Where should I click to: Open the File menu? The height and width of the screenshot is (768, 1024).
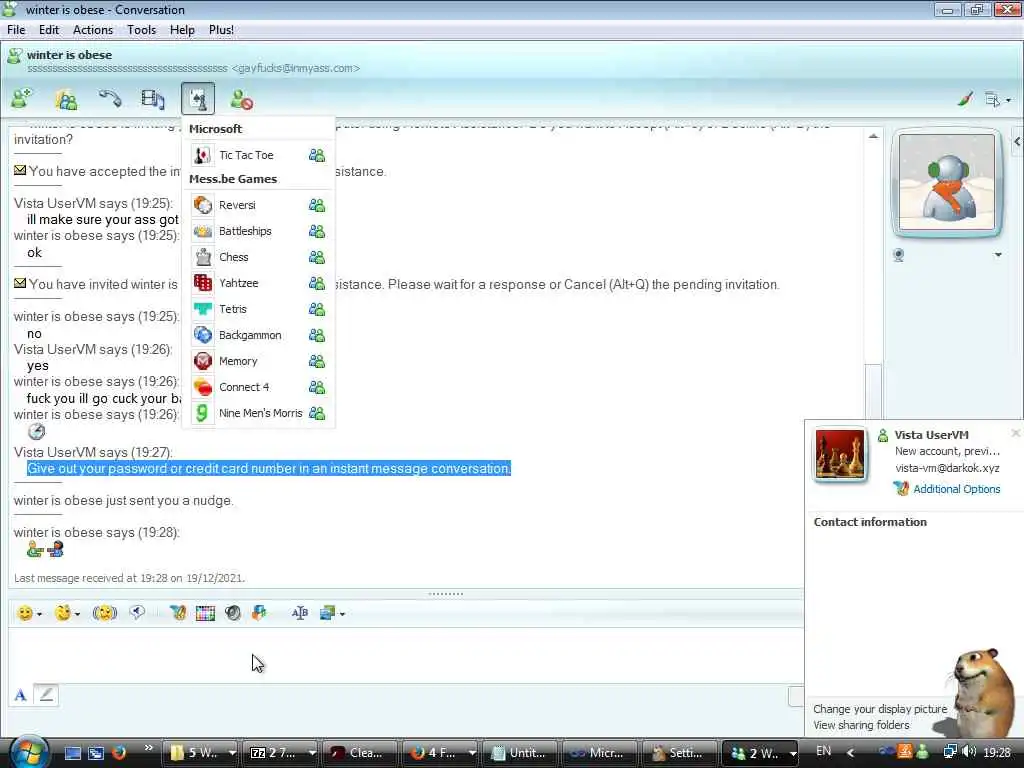pos(16,30)
